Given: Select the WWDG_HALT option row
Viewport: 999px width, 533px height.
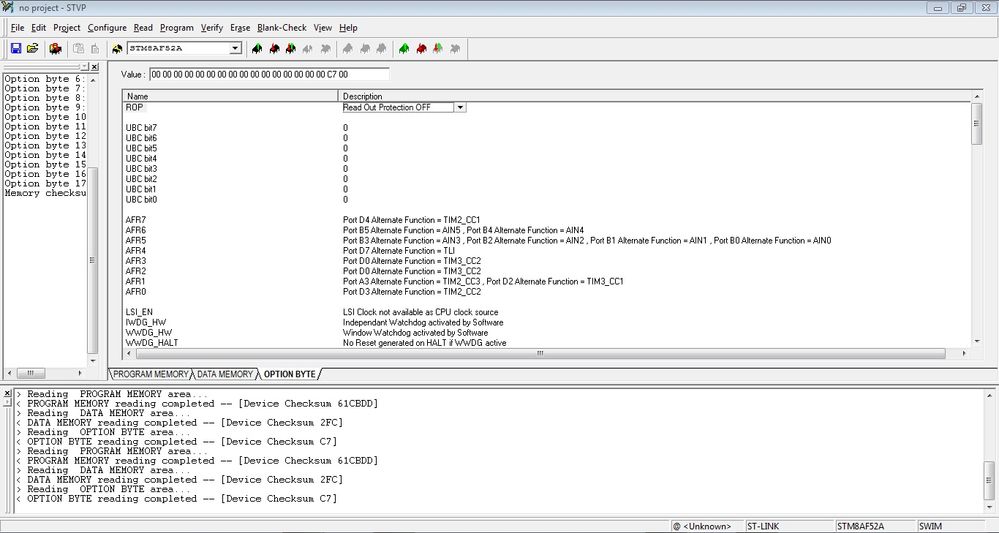Looking at the screenshot, I should tap(152, 343).
